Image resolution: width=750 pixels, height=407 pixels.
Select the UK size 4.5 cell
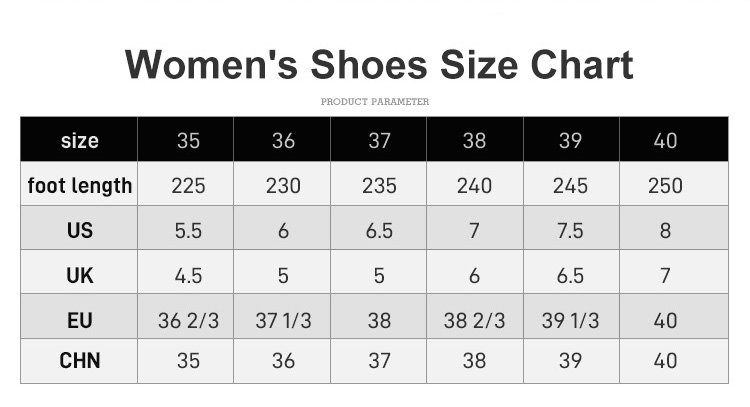(188, 275)
